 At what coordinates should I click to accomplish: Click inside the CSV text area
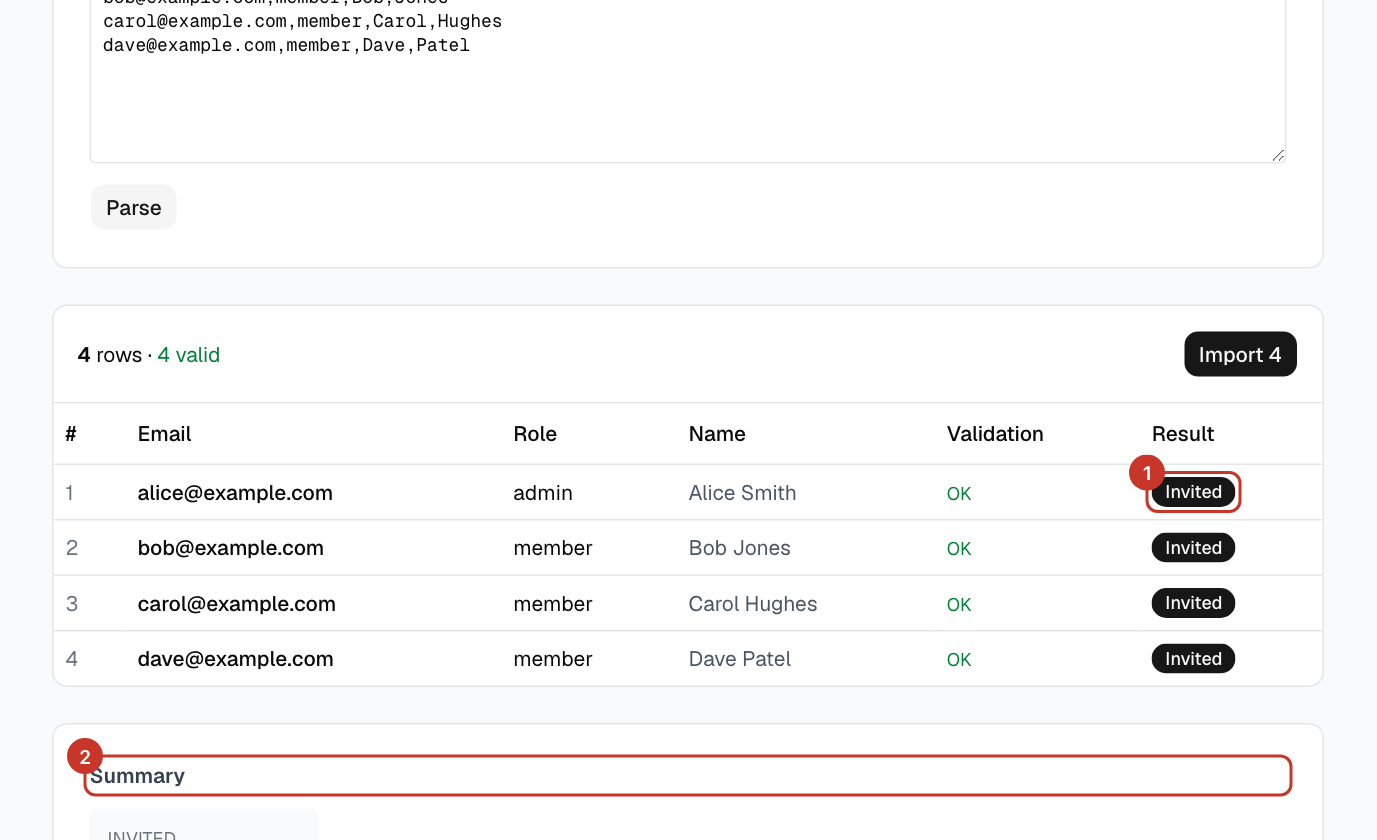(688, 80)
